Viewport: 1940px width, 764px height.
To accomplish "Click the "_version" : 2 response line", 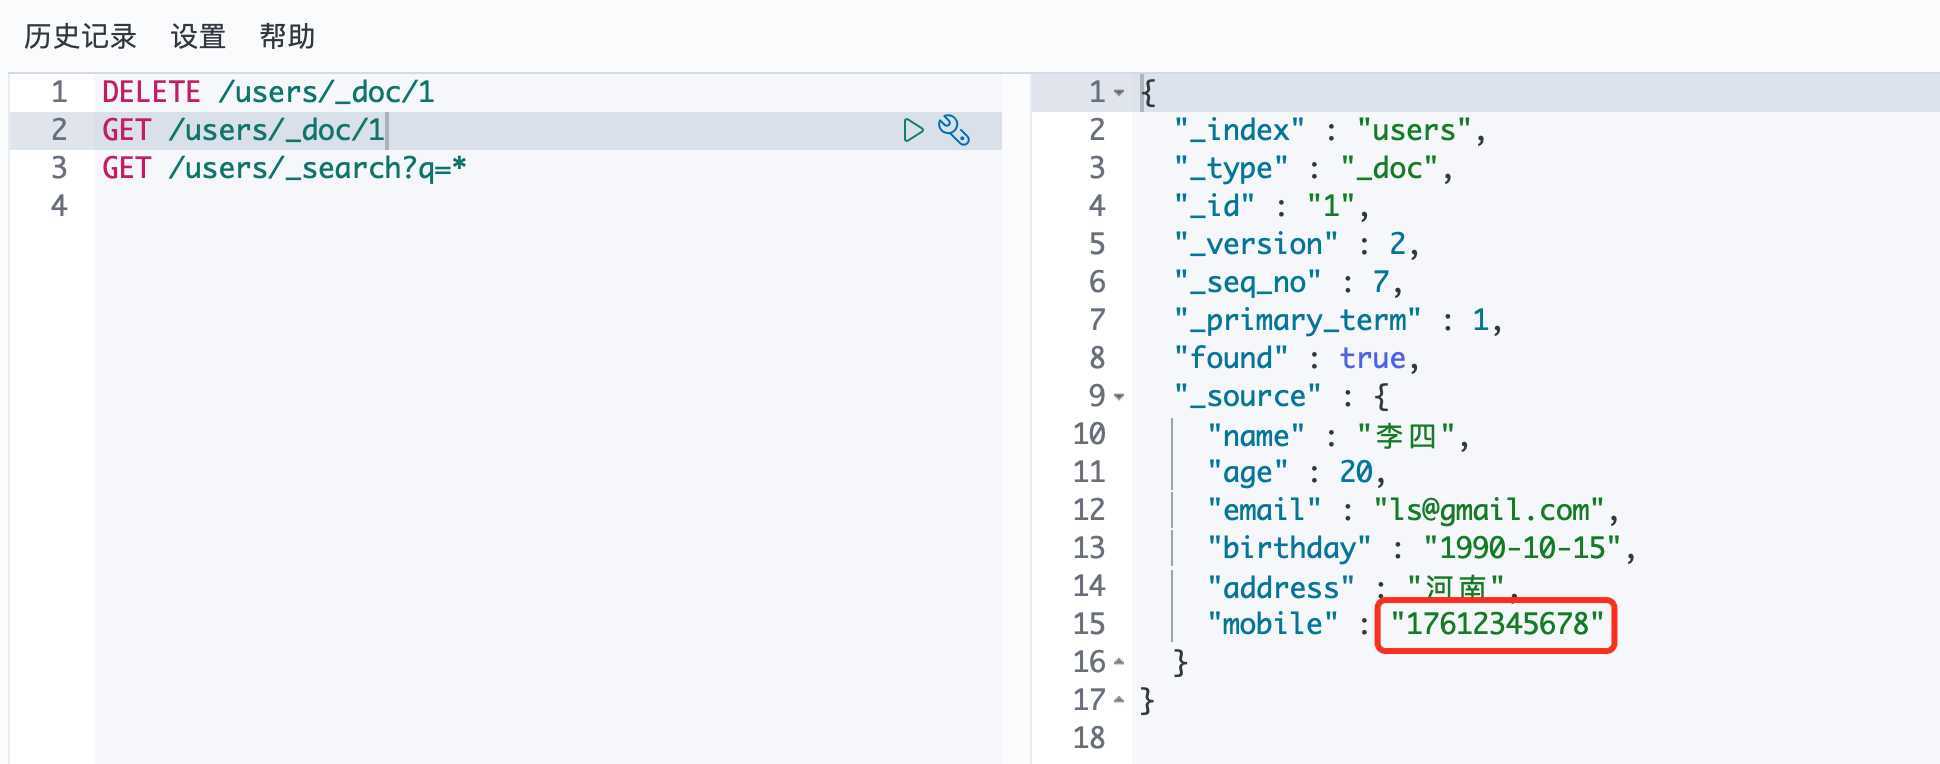I will 1296,244.
